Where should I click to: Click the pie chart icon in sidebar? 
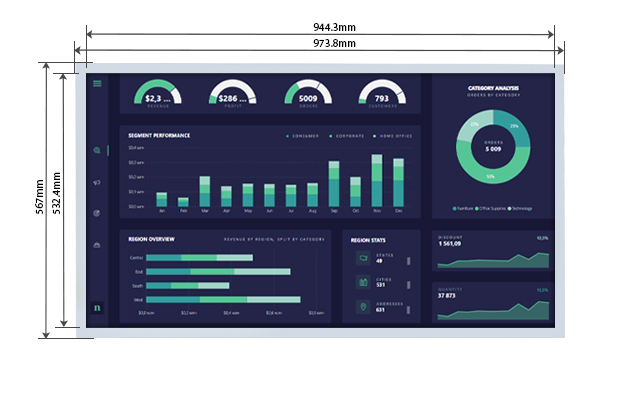(x=97, y=213)
